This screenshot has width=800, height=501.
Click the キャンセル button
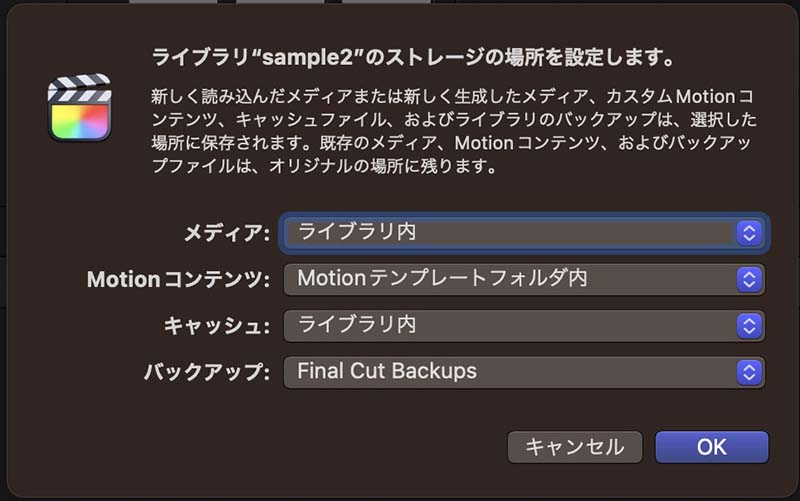pyautogui.click(x=574, y=447)
